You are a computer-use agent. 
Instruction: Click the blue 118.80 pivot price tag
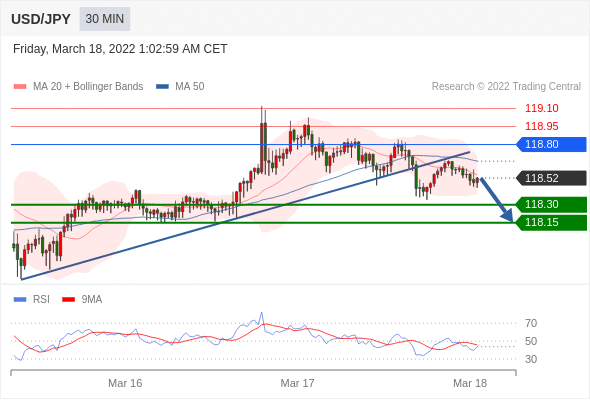[x=552, y=144]
